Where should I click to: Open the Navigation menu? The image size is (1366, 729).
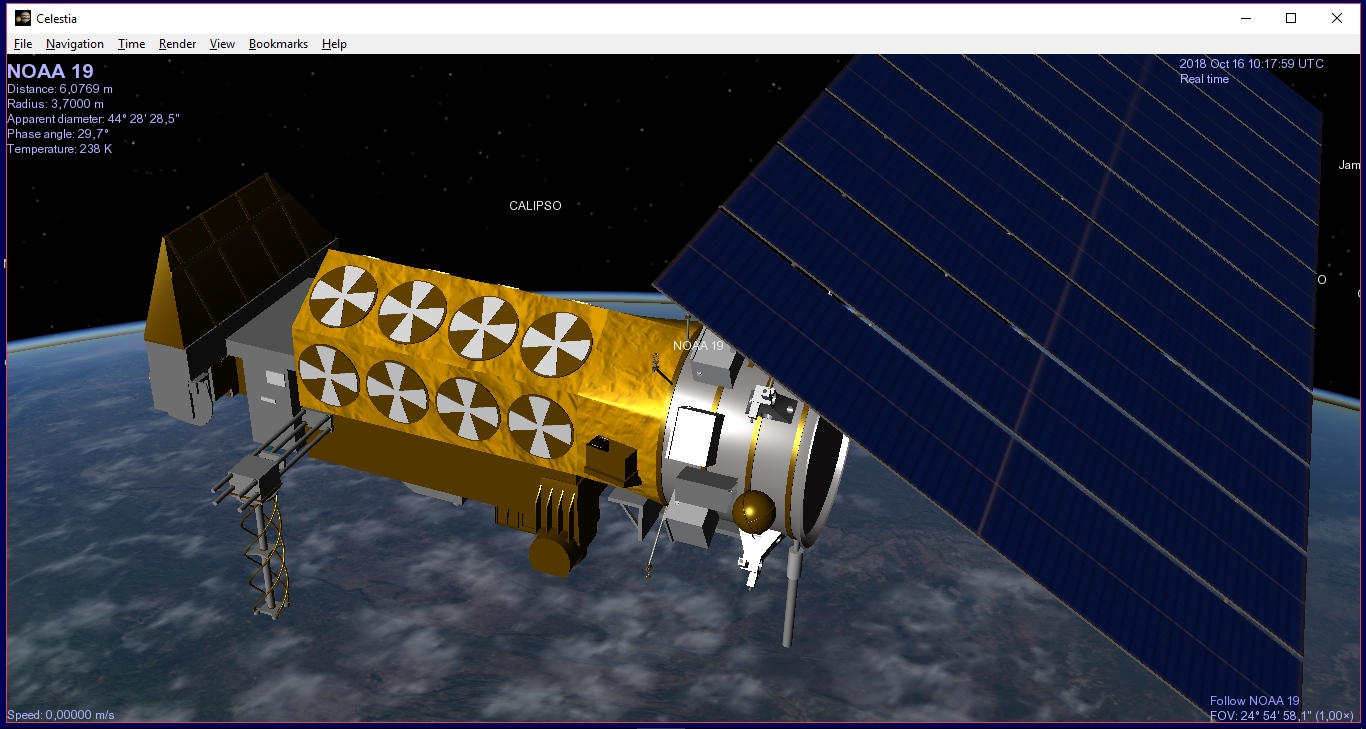[x=75, y=44]
